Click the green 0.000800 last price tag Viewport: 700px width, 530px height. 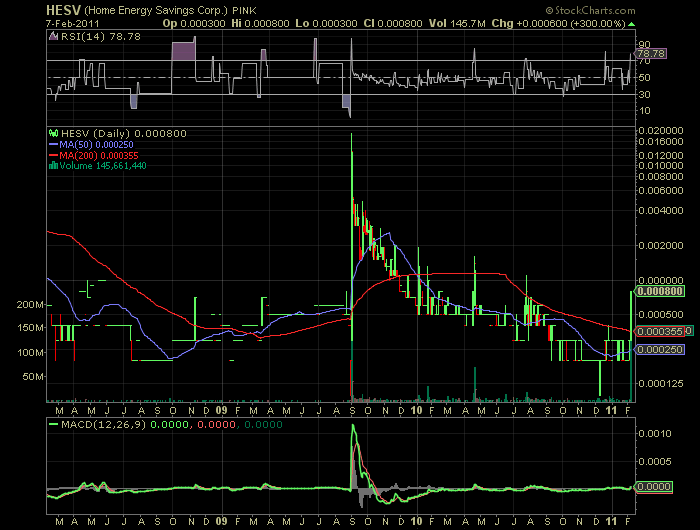pos(660,291)
